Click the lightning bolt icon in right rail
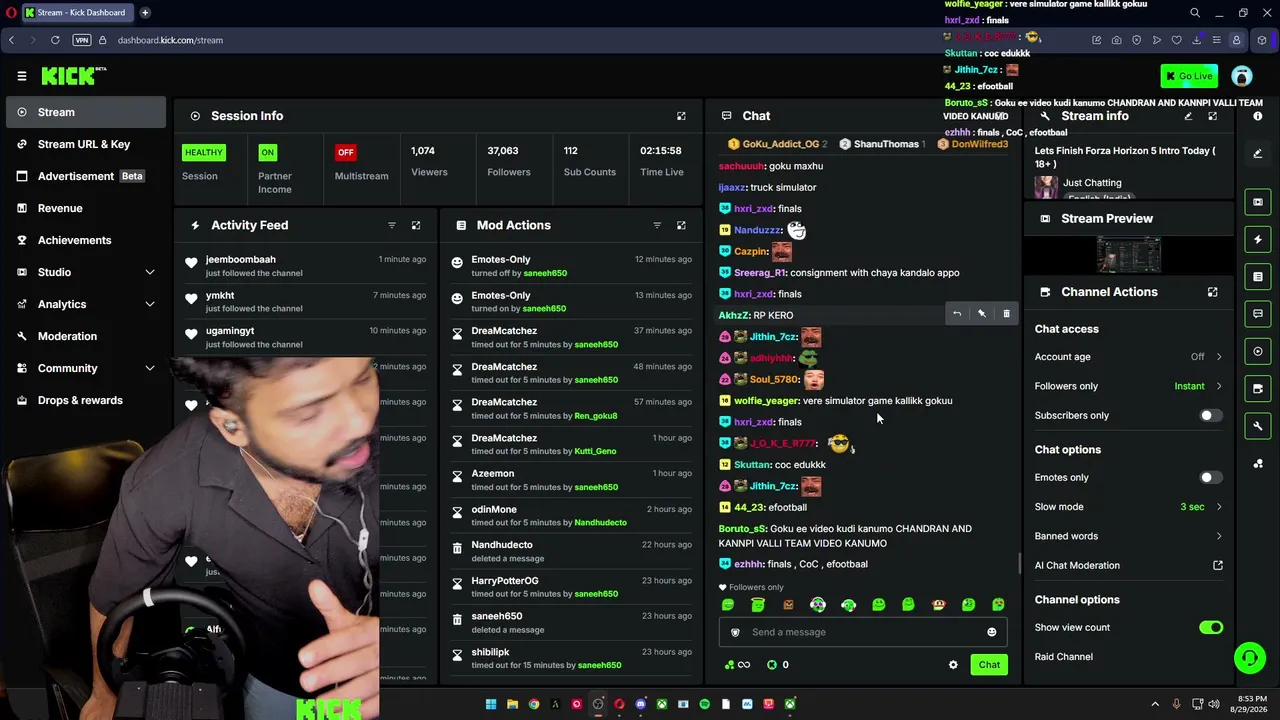The width and height of the screenshot is (1280, 720). point(1258,239)
